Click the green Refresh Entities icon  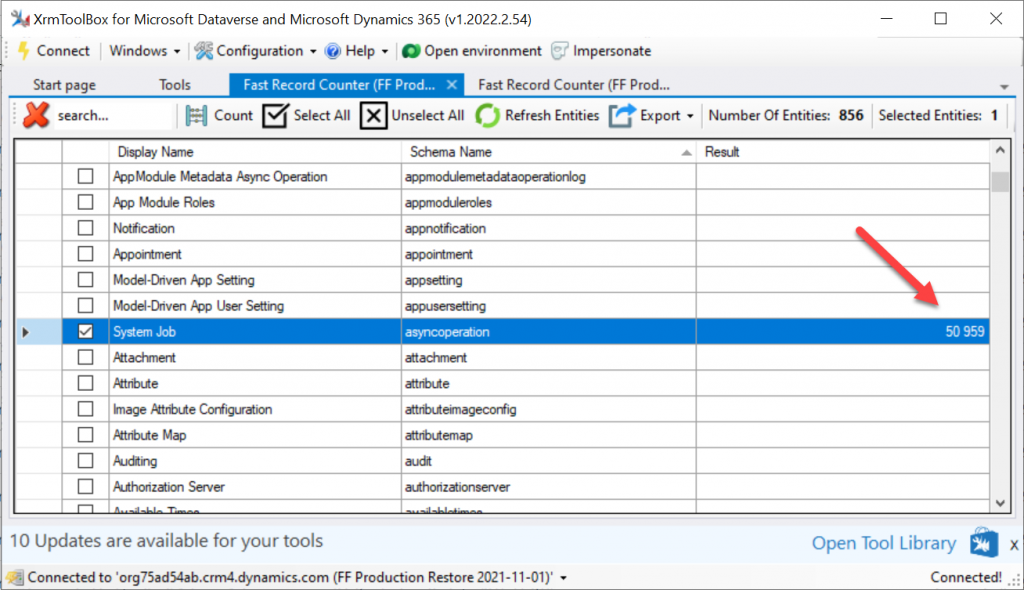pos(487,116)
